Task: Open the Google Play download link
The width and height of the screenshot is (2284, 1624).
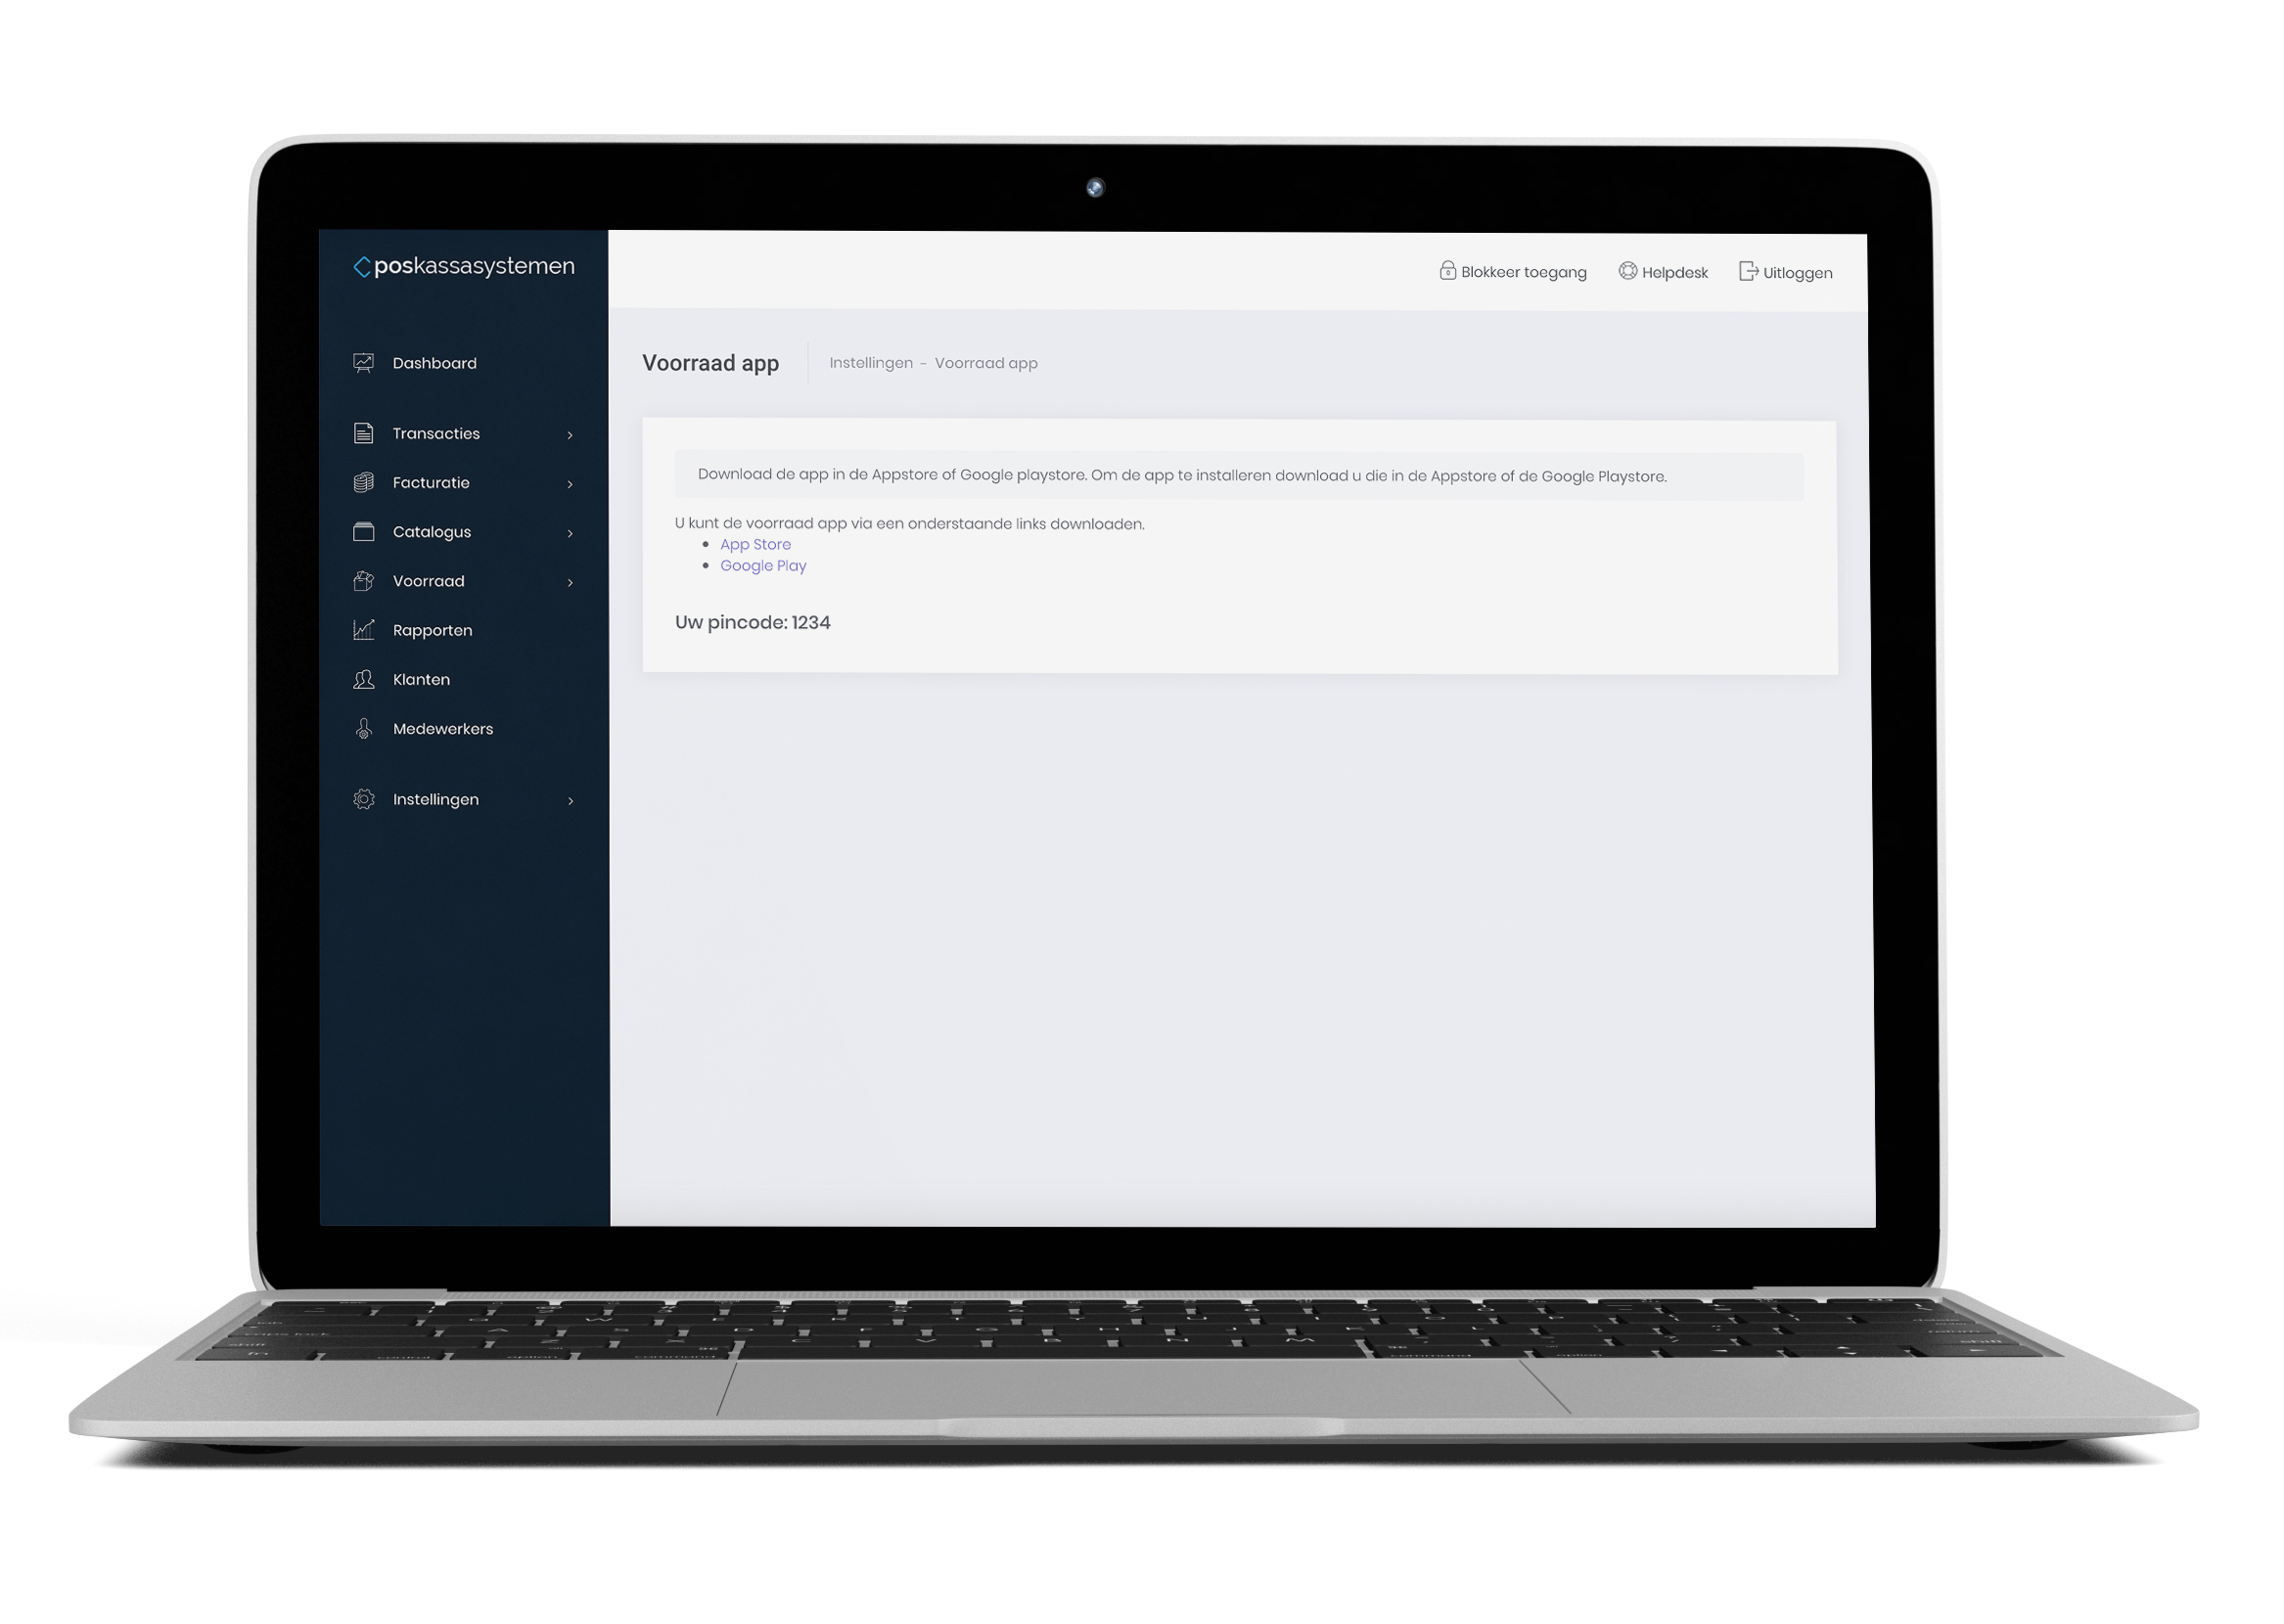Action: 765,564
